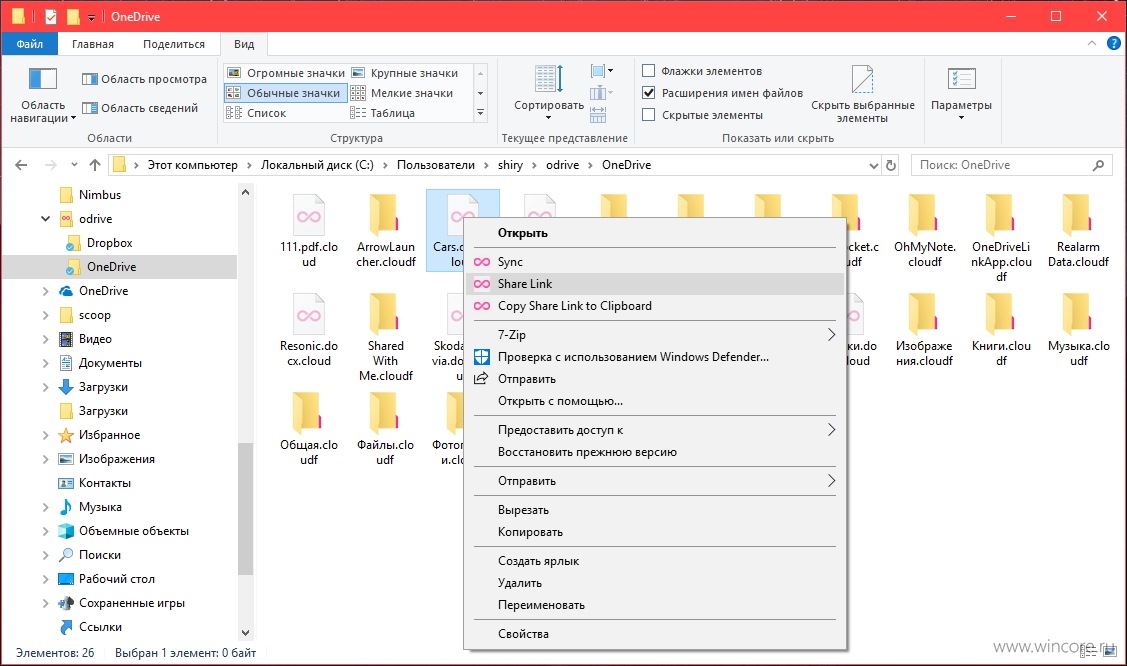Choose Share Link from context menu
The height and width of the screenshot is (666, 1127).
click(x=655, y=284)
